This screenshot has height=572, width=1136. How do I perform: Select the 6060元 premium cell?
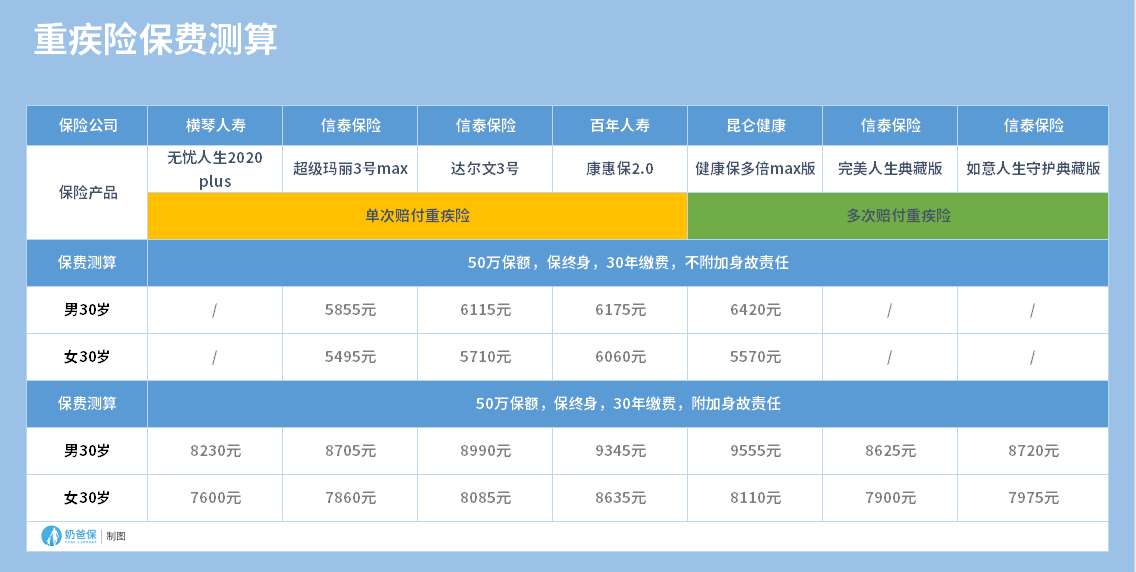619,357
